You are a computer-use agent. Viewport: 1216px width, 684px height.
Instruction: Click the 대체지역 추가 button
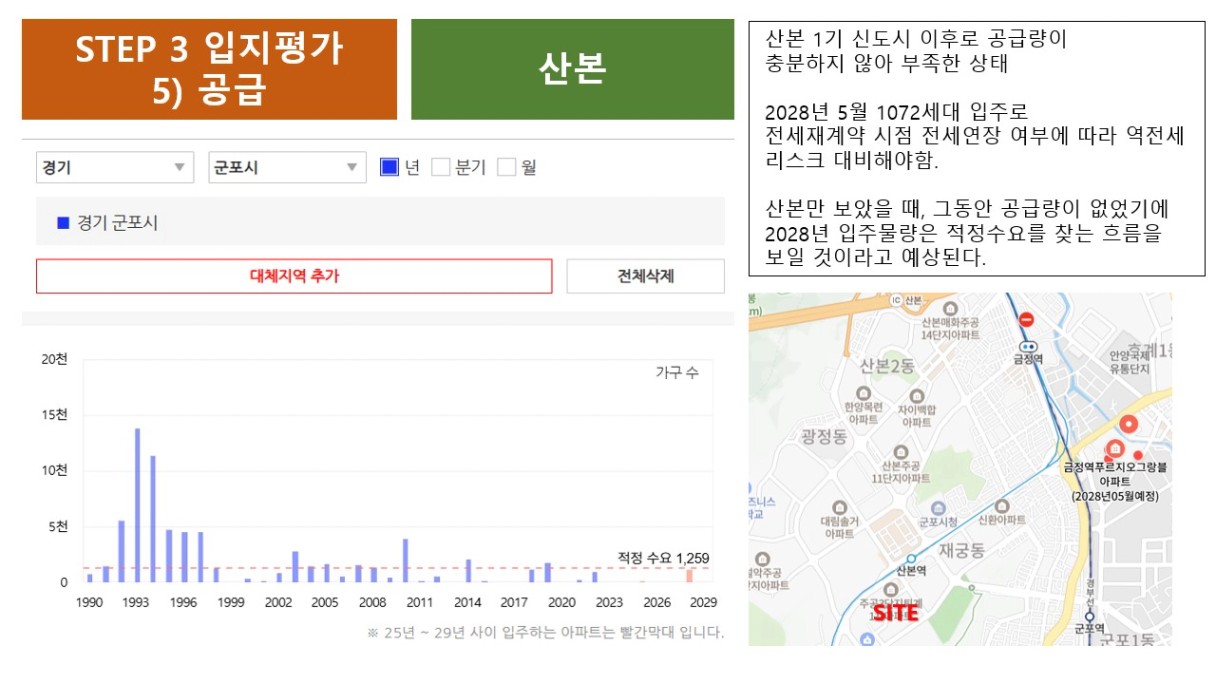tap(294, 276)
